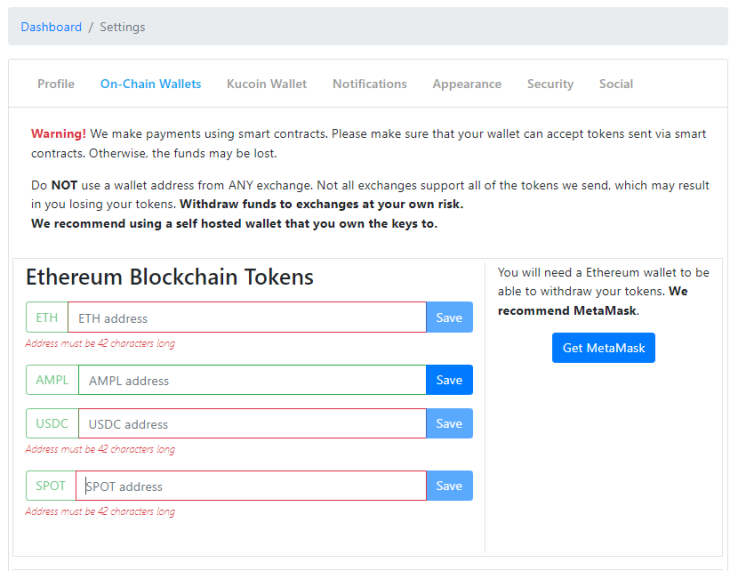Screen dimensions: 738x571
Task: Click error message under USDC address field
Action: click(100, 449)
